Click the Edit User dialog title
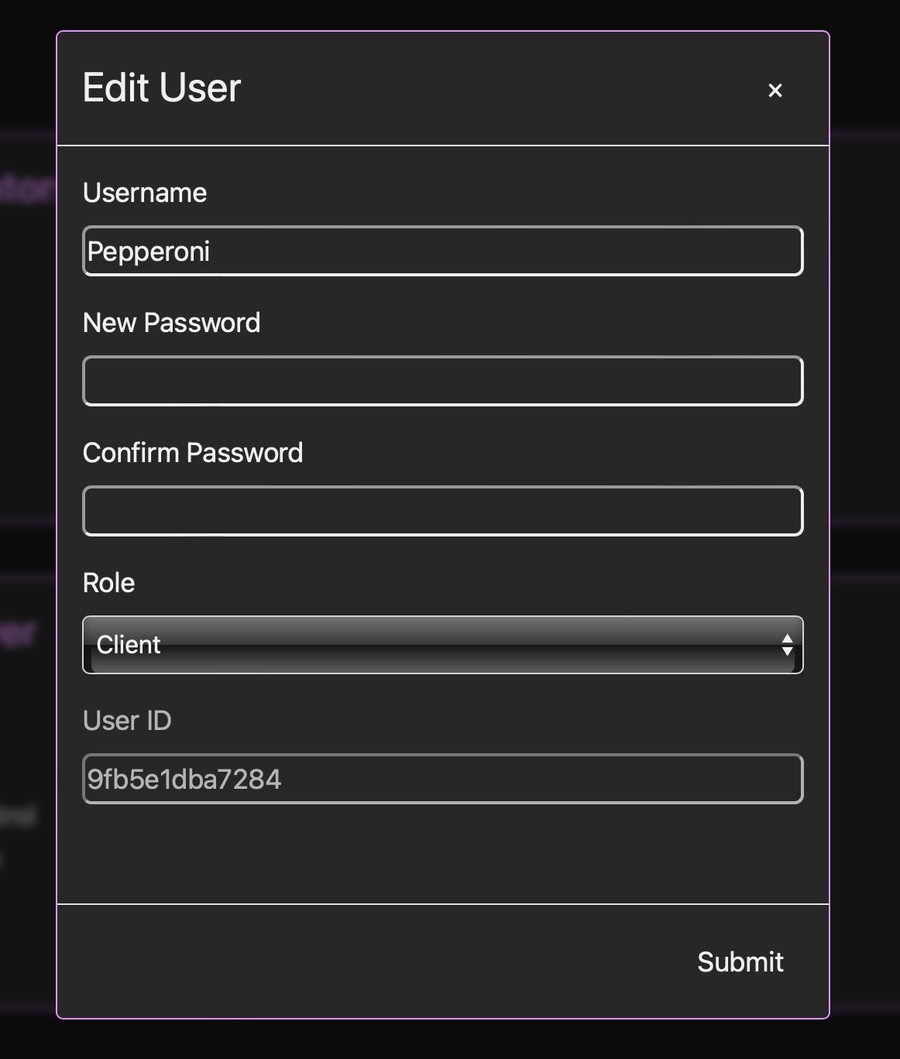The width and height of the screenshot is (900, 1059). point(161,88)
